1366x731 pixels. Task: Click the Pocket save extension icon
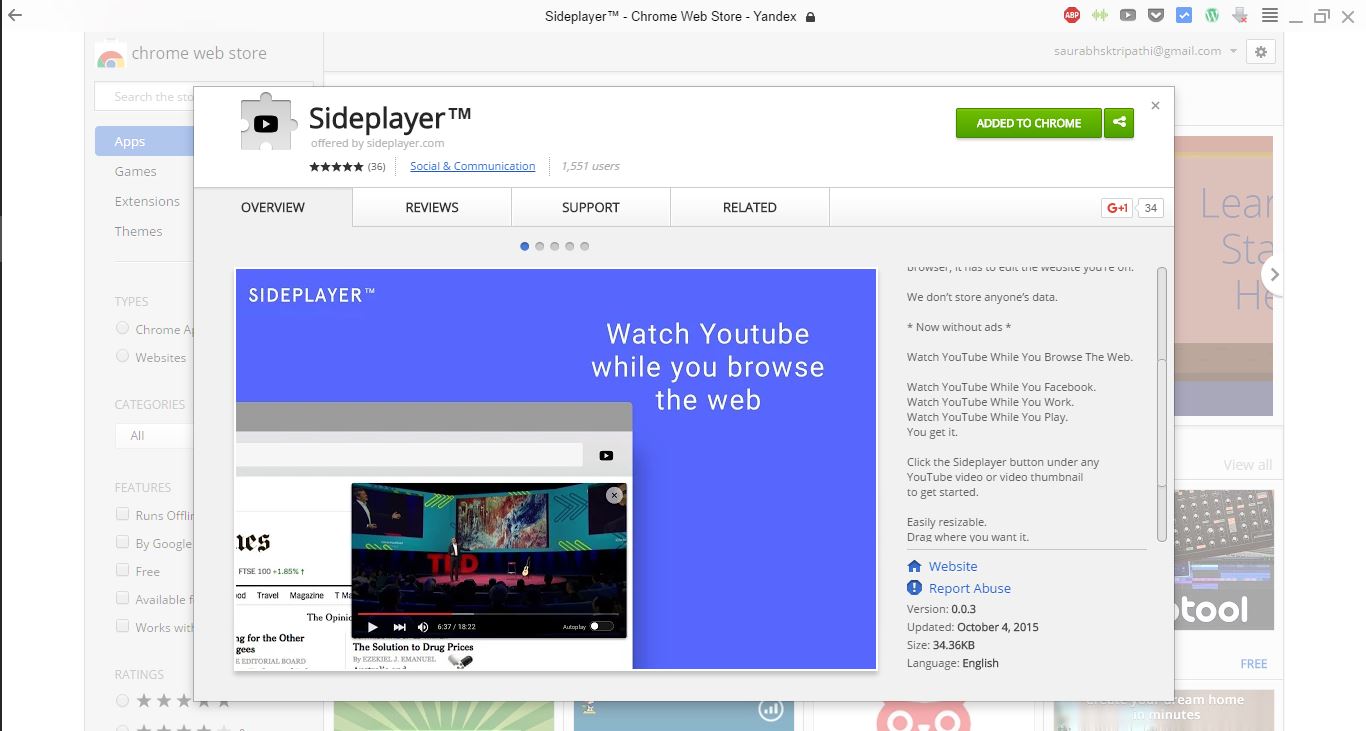tap(1156, 15)
